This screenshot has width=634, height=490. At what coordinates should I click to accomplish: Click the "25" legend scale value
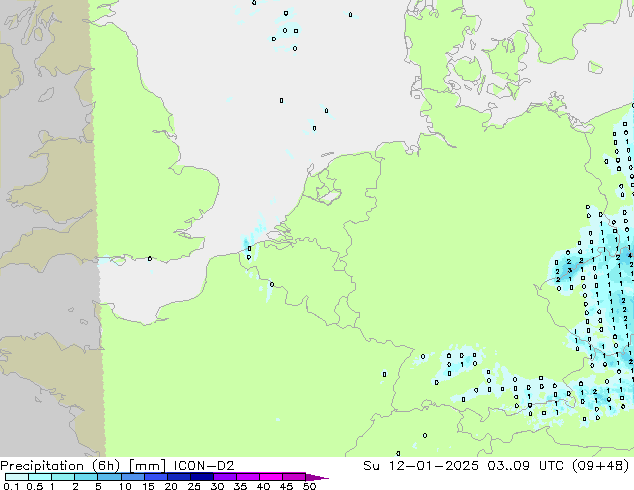[x=194, y=486]
